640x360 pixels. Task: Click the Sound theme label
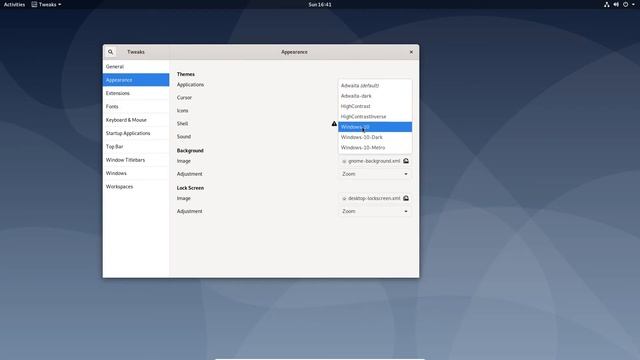(x=184, y=137)
